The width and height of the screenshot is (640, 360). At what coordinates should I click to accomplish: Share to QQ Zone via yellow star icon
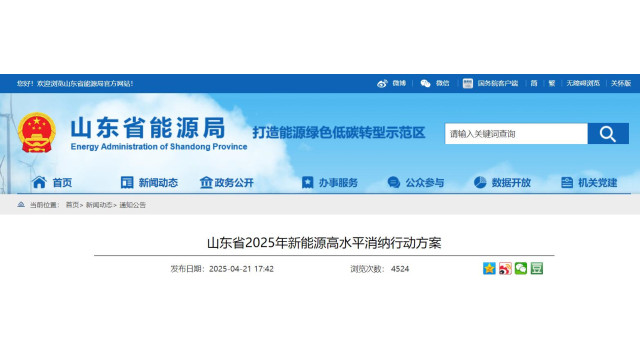[489, 268]
